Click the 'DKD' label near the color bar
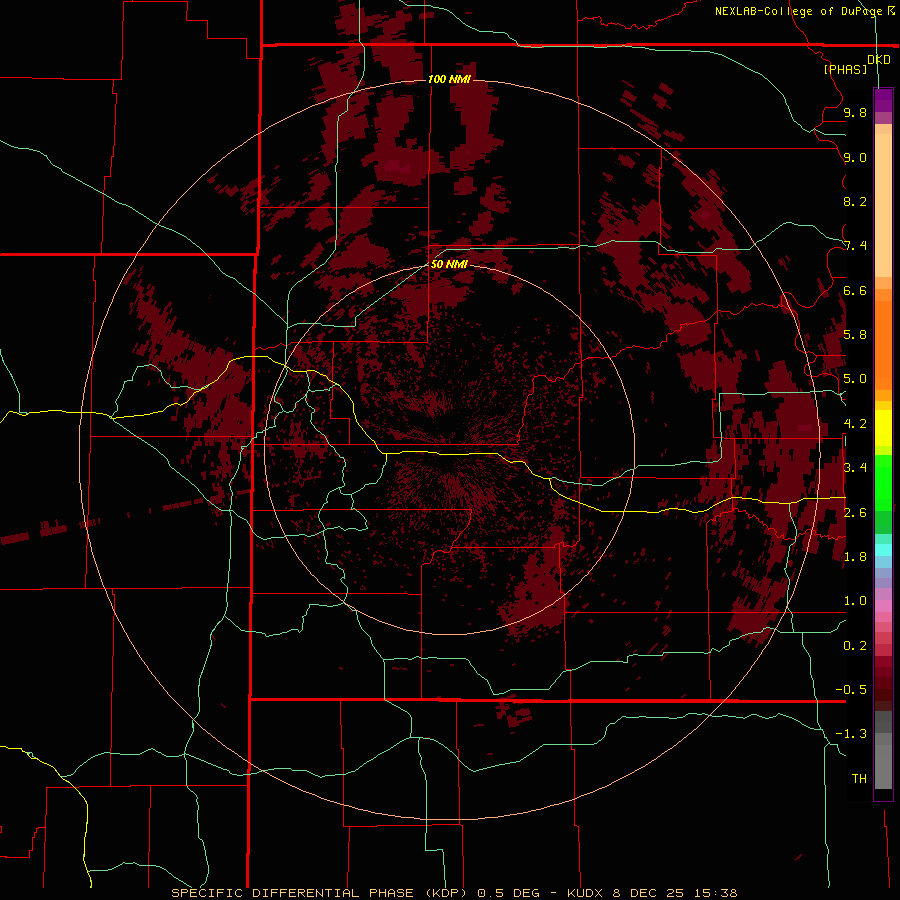The image size is (900, 900). [879, 59]
